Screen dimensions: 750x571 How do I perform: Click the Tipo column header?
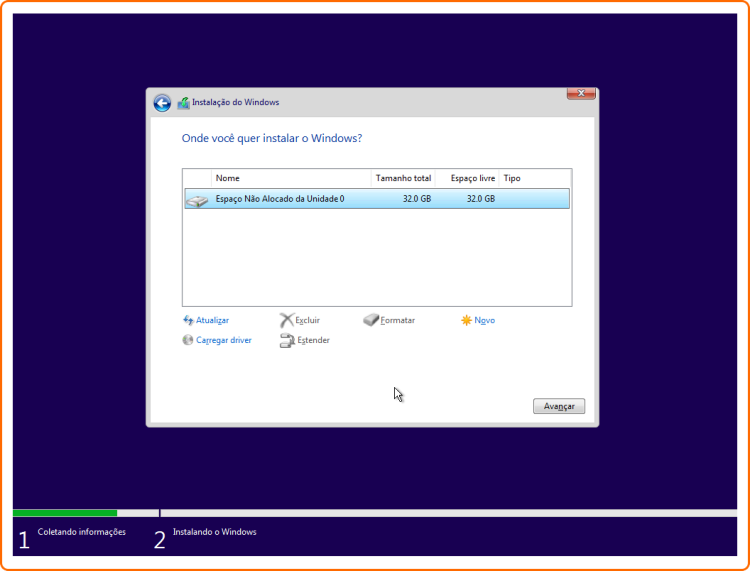[x=535, y=178]
